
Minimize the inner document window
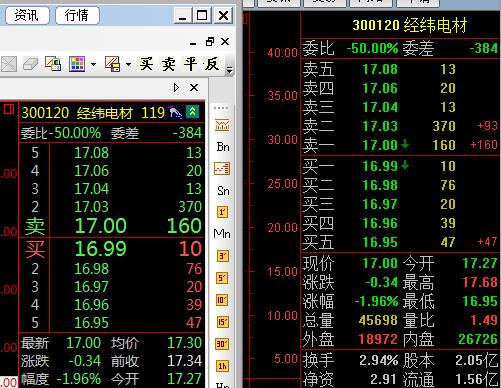[x=193, y=43]
